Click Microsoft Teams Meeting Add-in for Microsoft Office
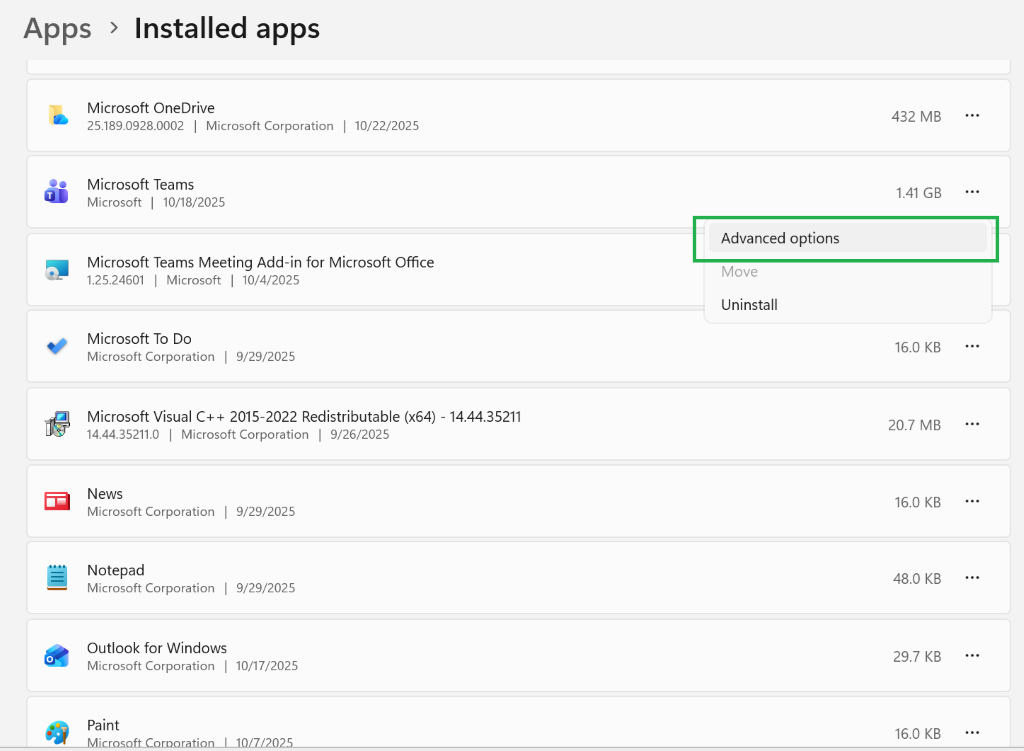The width and height of the screenshot is (1024, 751). [x=261, y=263]
